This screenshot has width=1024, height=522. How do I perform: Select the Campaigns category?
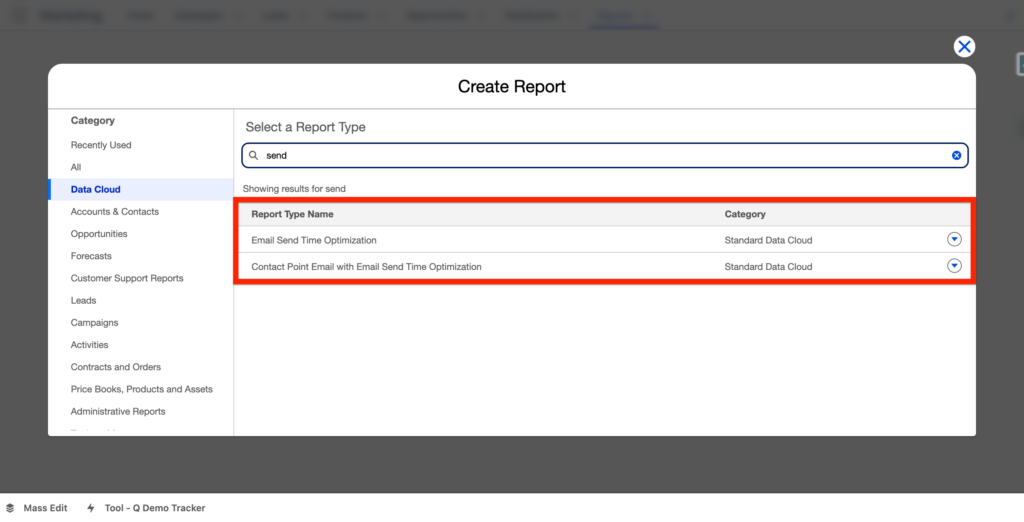(94, 323)
